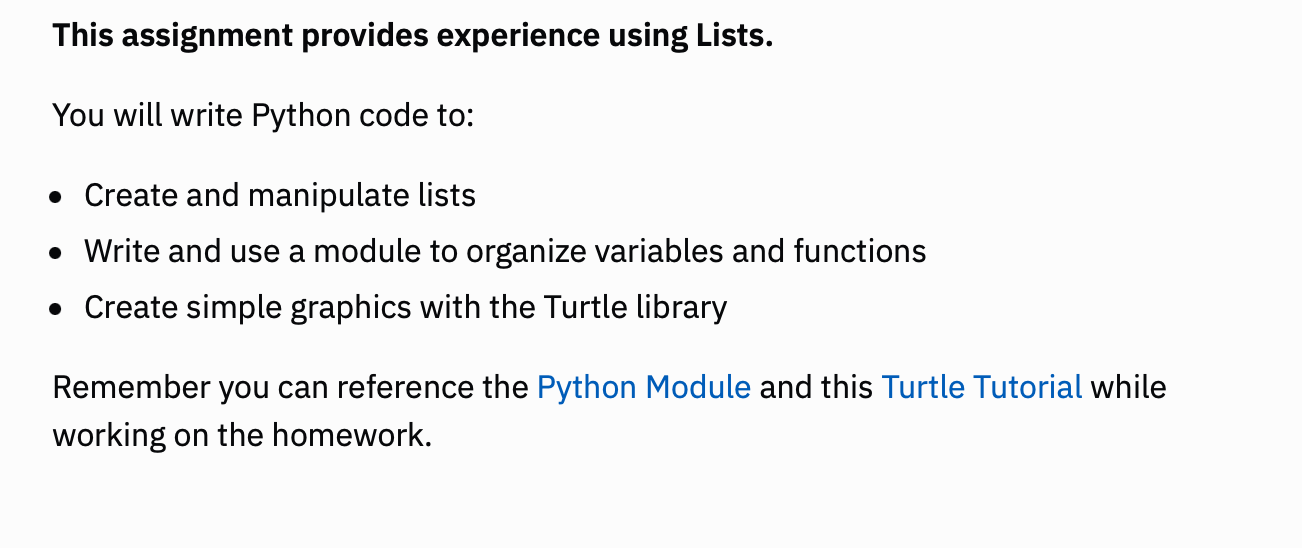Select the 'Write and use a module' bullet text
Screen dimensions: 1302x548
[505, 251]
